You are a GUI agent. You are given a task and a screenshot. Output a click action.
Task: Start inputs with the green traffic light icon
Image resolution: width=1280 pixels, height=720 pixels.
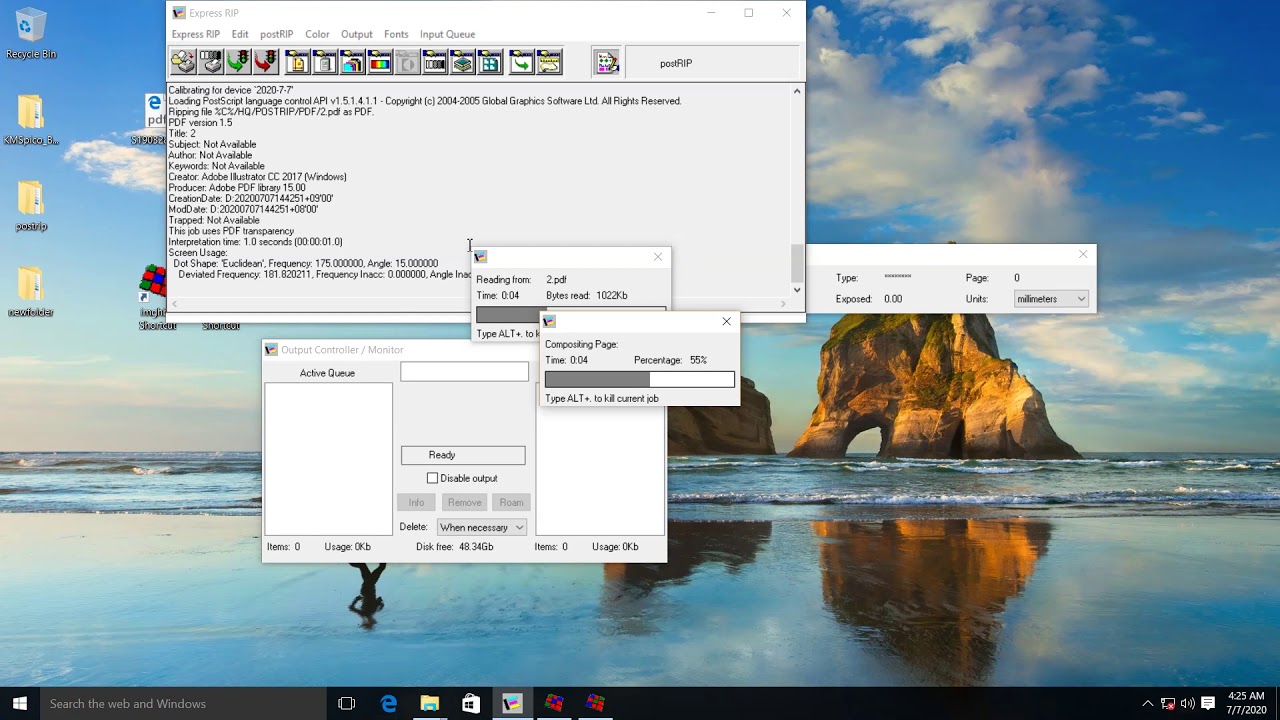(238, 63)
